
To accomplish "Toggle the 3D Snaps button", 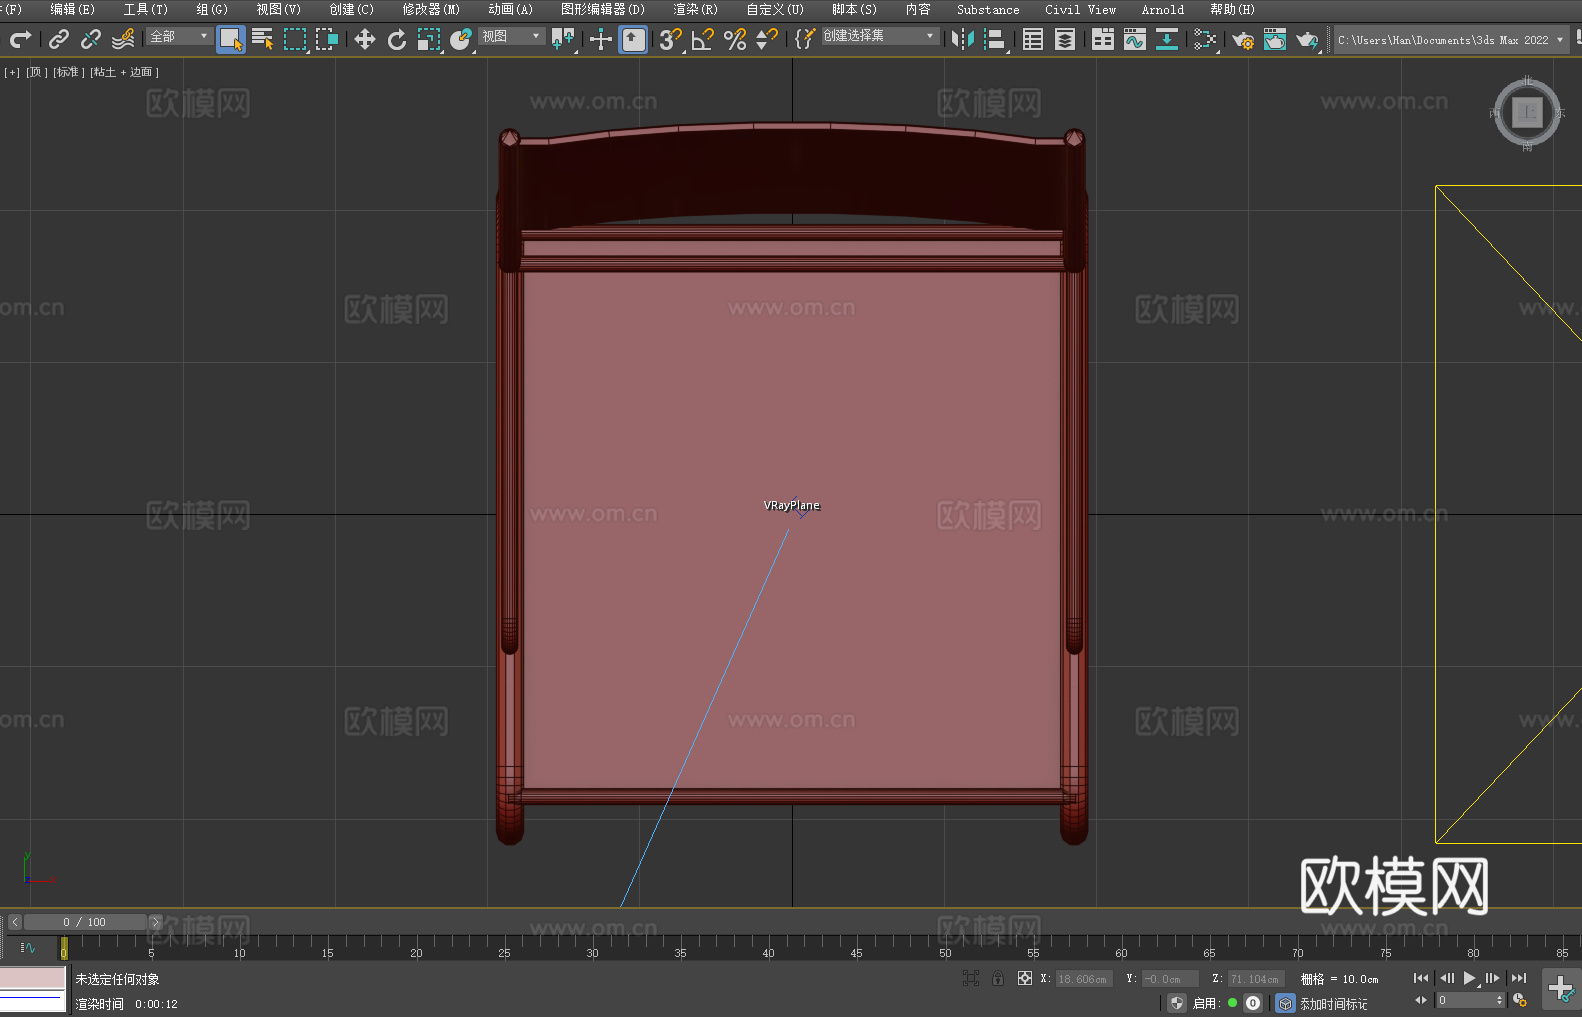I will [x=671, y=39].
